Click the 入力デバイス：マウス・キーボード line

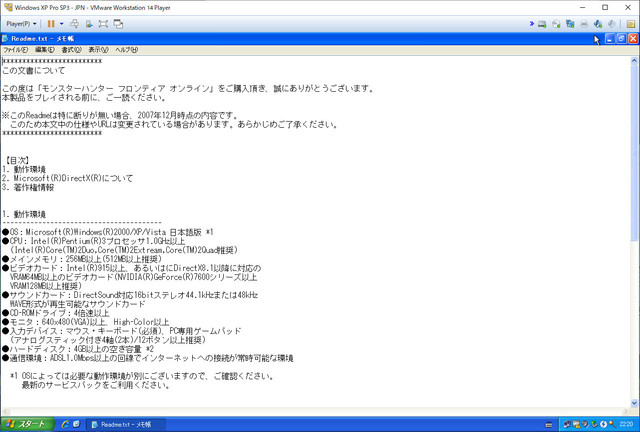(x=122, y=331)
